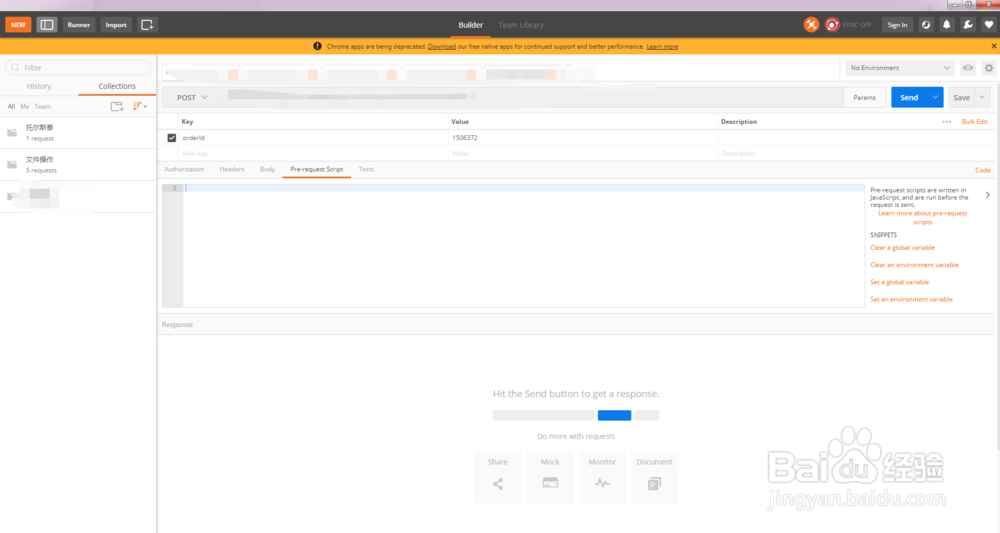The width and height of the screenshot is (1000, 533).
Task: Open the Save dropdown arrow
Action: click(x=982, y=98)
